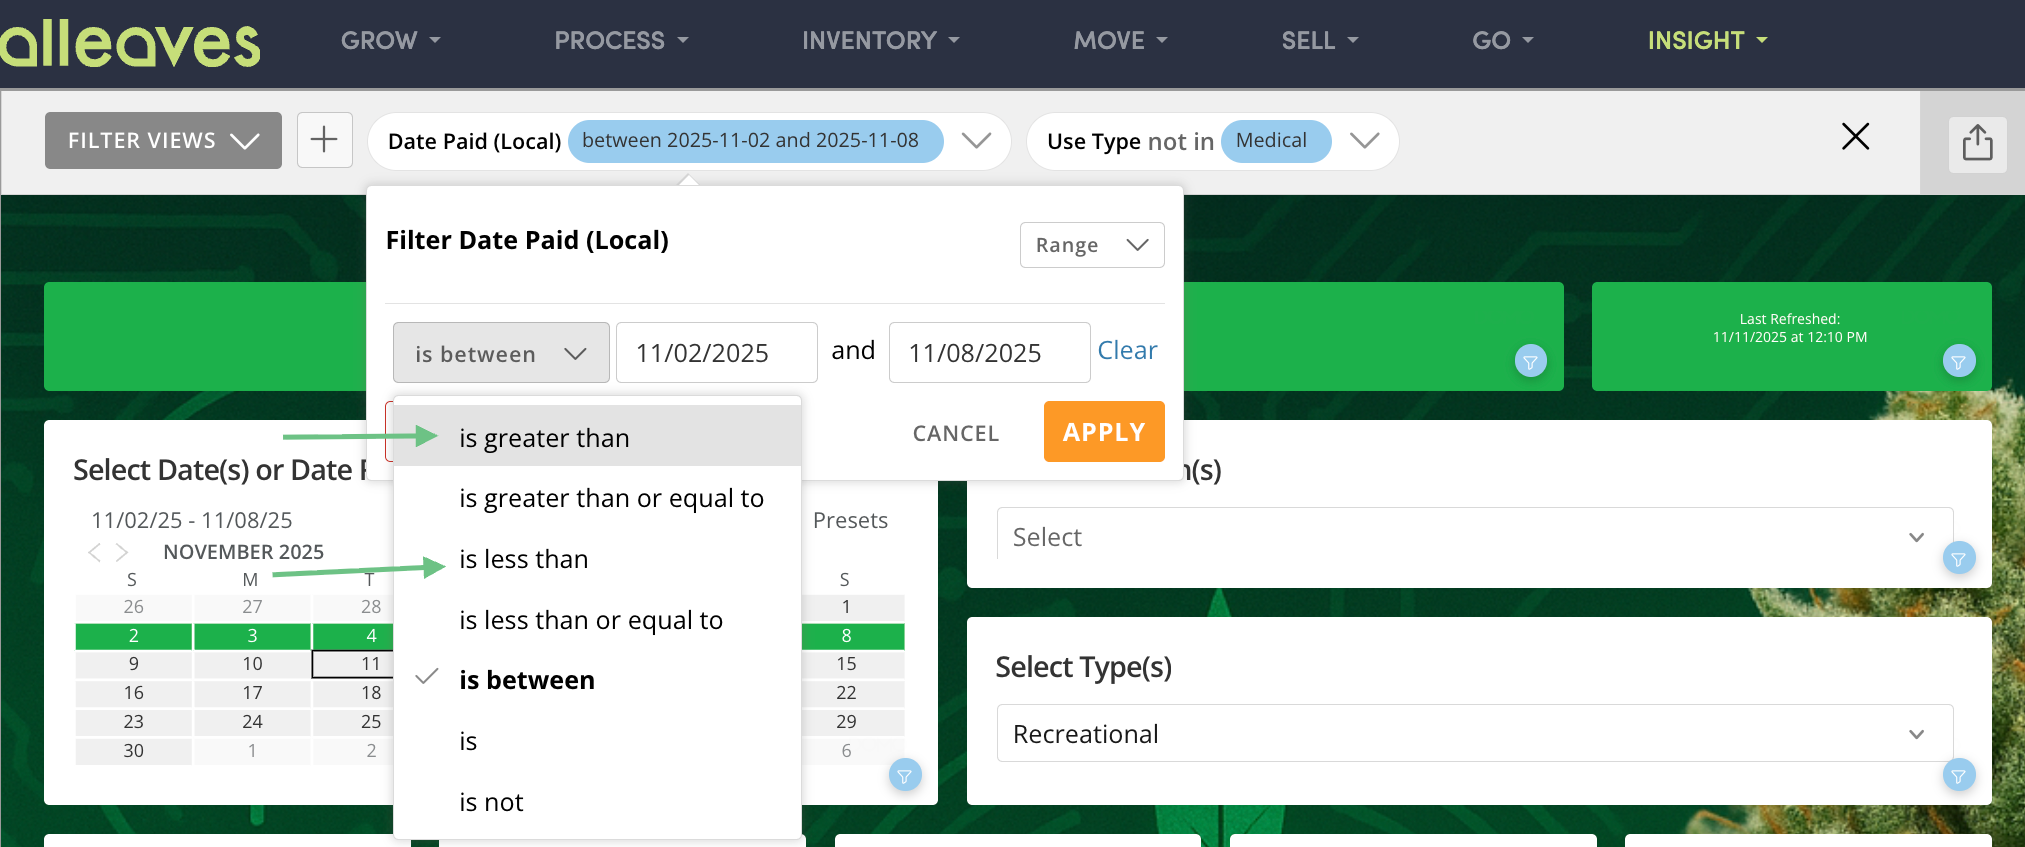Close the filter bar with the X icon
Viewport: 2025px width, 847px height.
(x=1855, y=137)
